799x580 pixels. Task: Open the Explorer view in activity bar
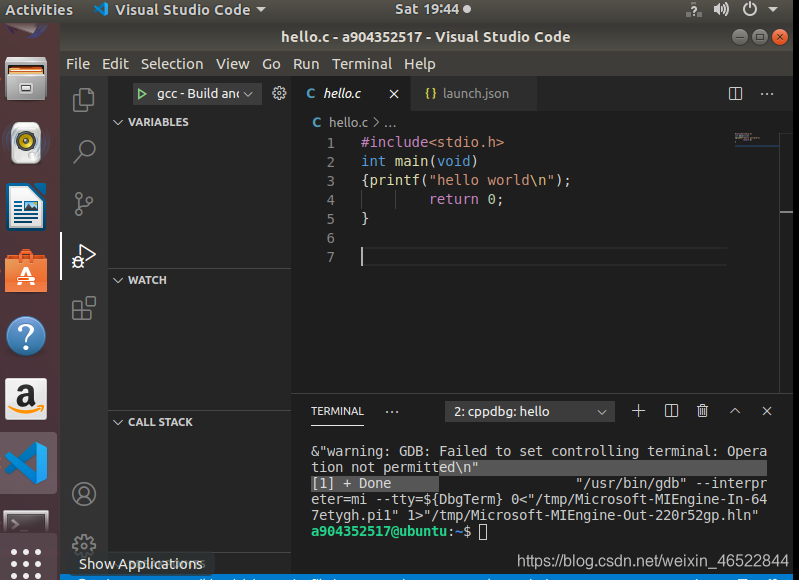coord(84,99)
